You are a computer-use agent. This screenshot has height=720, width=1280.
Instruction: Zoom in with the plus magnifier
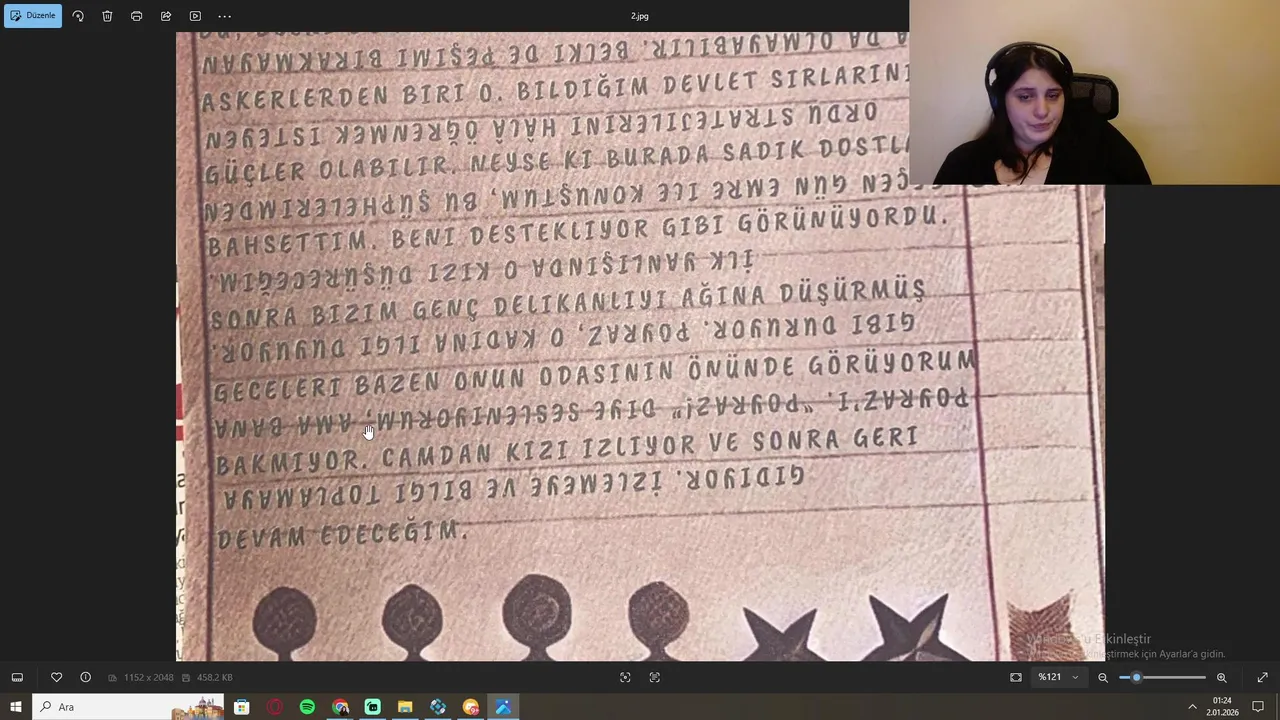click(x=1221, y=677)
